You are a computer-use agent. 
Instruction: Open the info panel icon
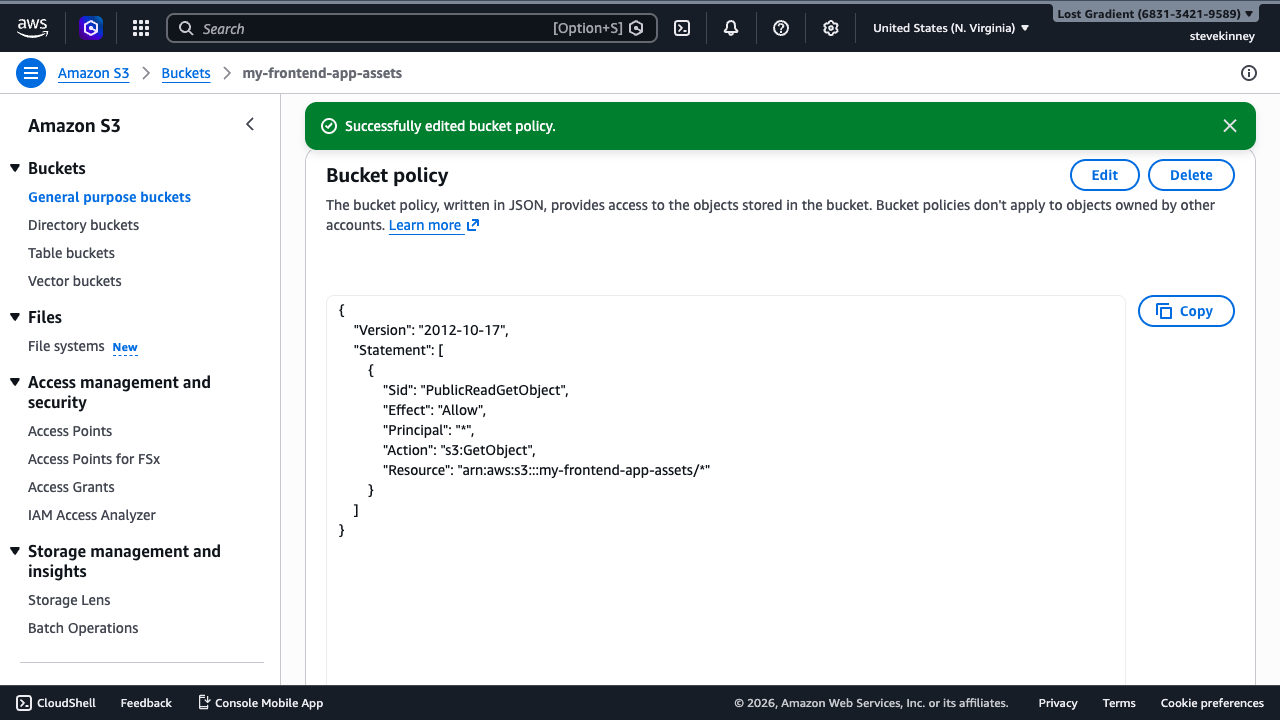1248,73
